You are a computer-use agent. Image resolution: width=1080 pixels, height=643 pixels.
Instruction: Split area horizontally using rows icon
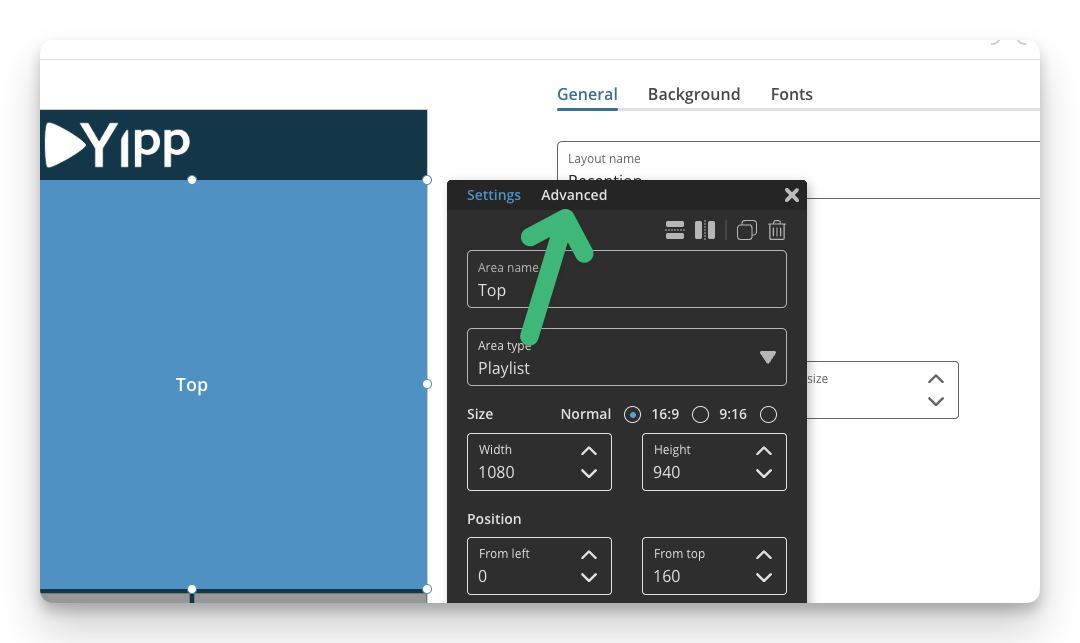[675, 230]
